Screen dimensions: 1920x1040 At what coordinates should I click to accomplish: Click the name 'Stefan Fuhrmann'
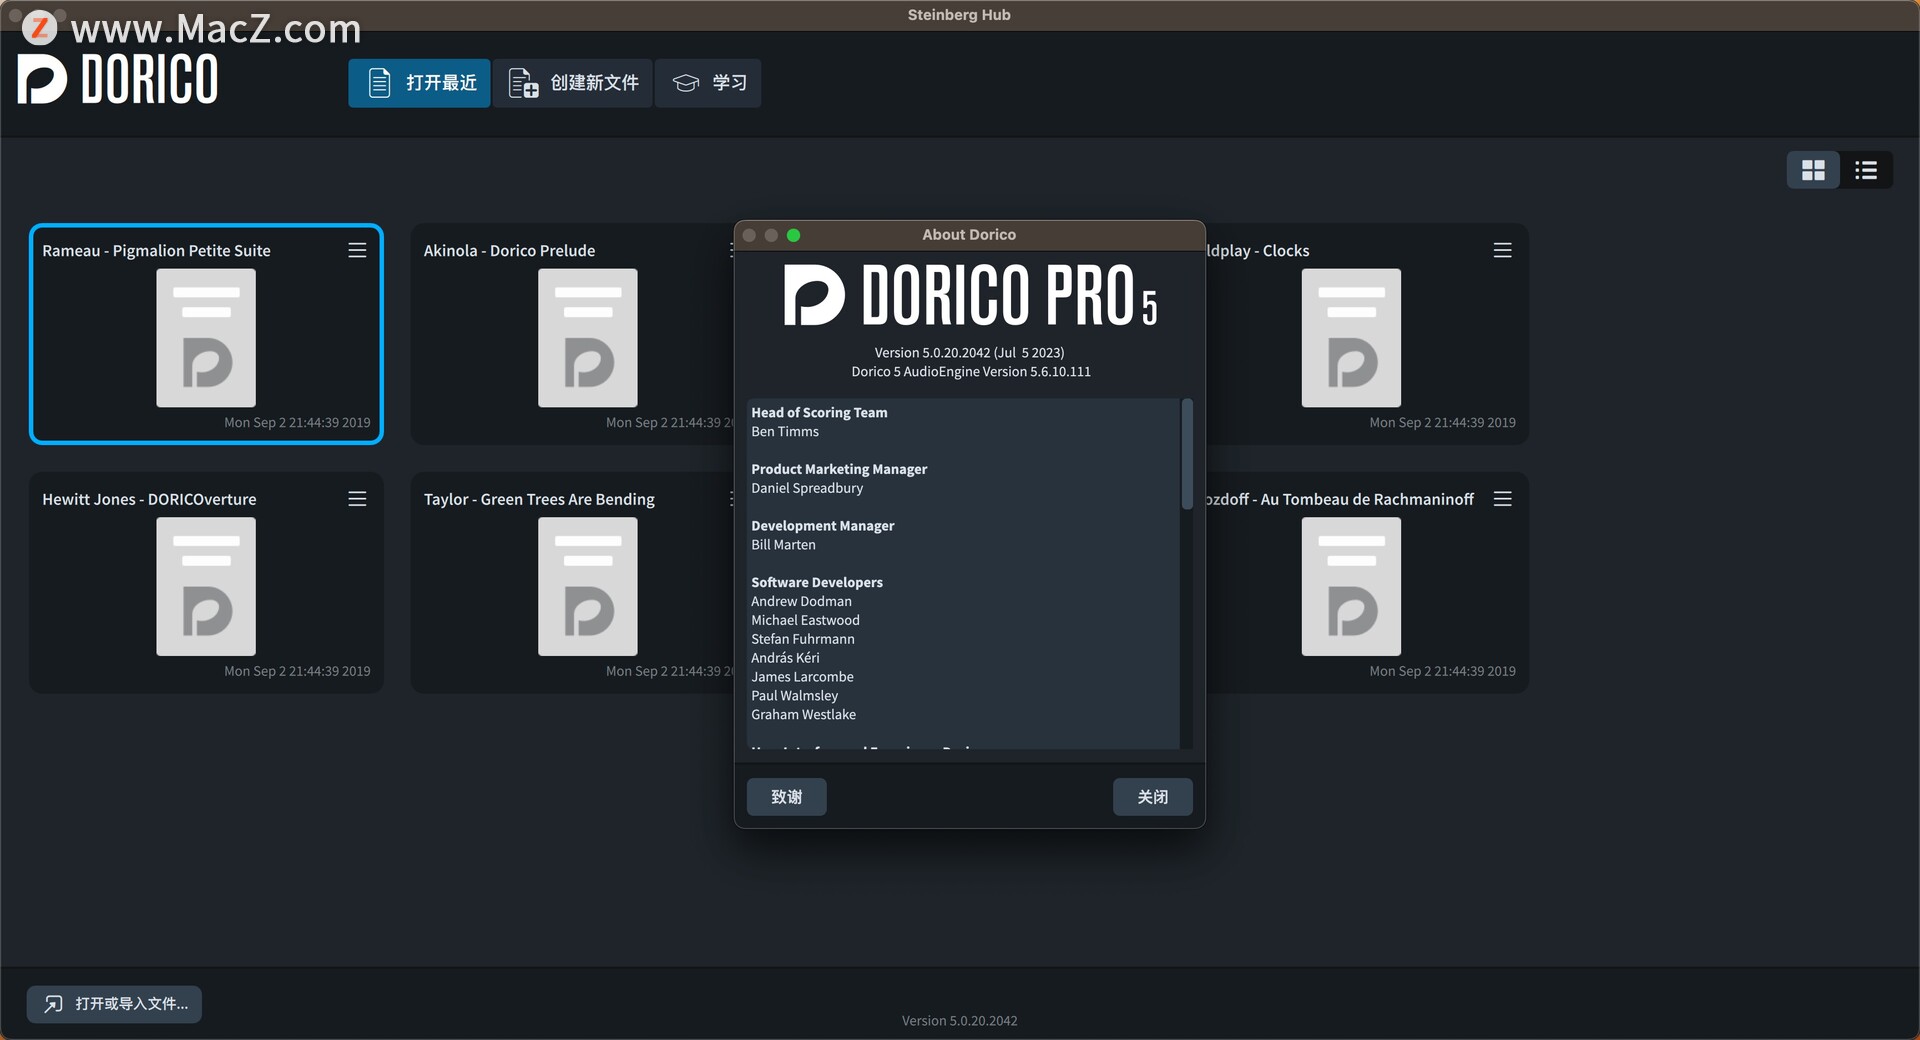(x=803, y=639)
